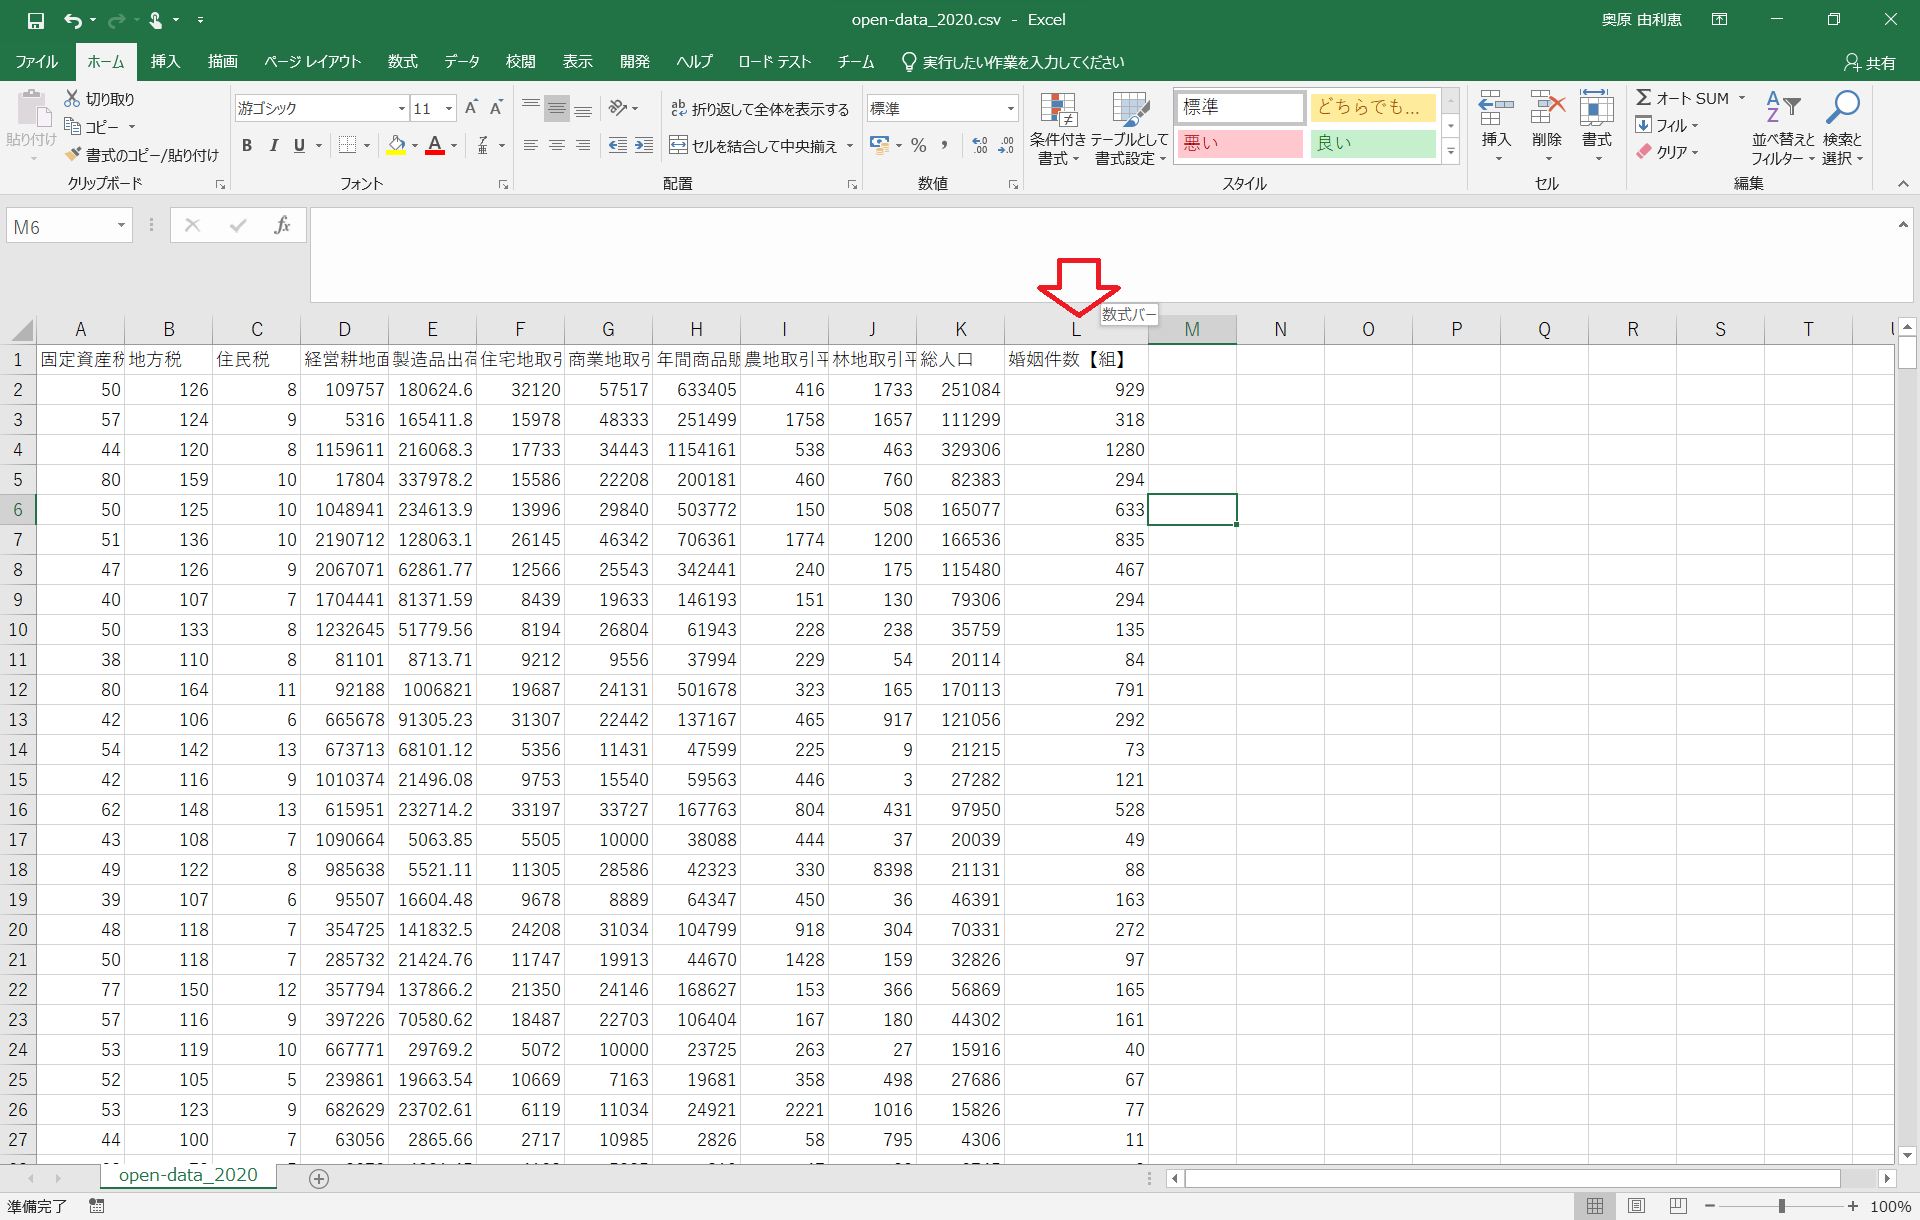The width and height of the screenshot is (1920, 1220).
Task: Click the Insert Function fx icon
Action: 283,226
